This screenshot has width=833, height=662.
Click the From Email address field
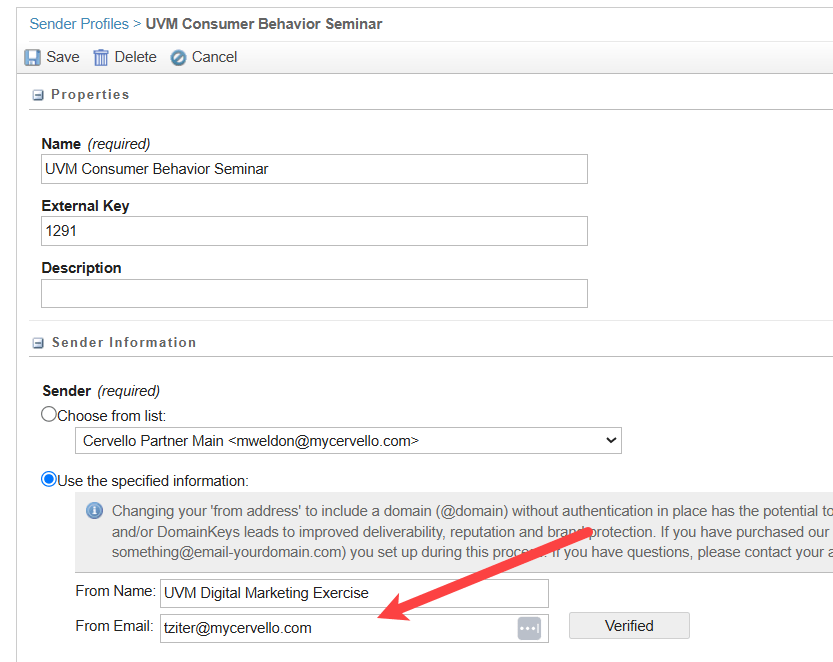pos(337,628)
